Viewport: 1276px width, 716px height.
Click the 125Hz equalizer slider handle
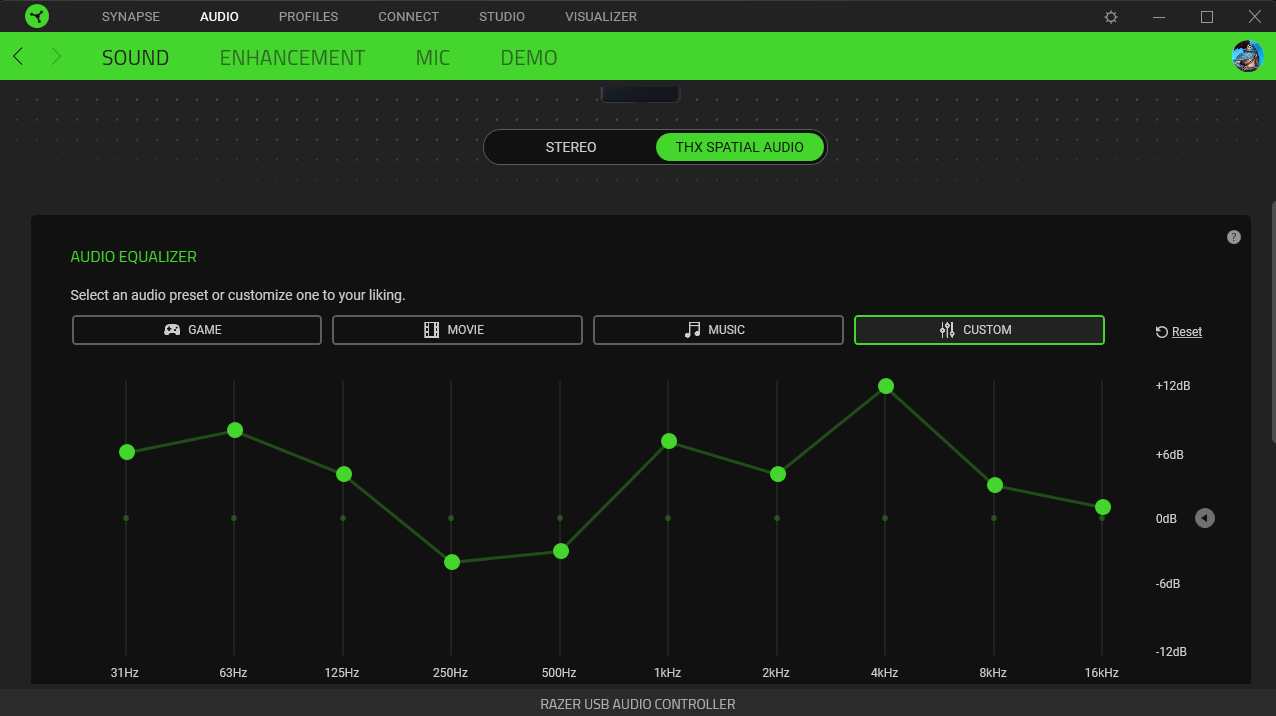[344, 474]
